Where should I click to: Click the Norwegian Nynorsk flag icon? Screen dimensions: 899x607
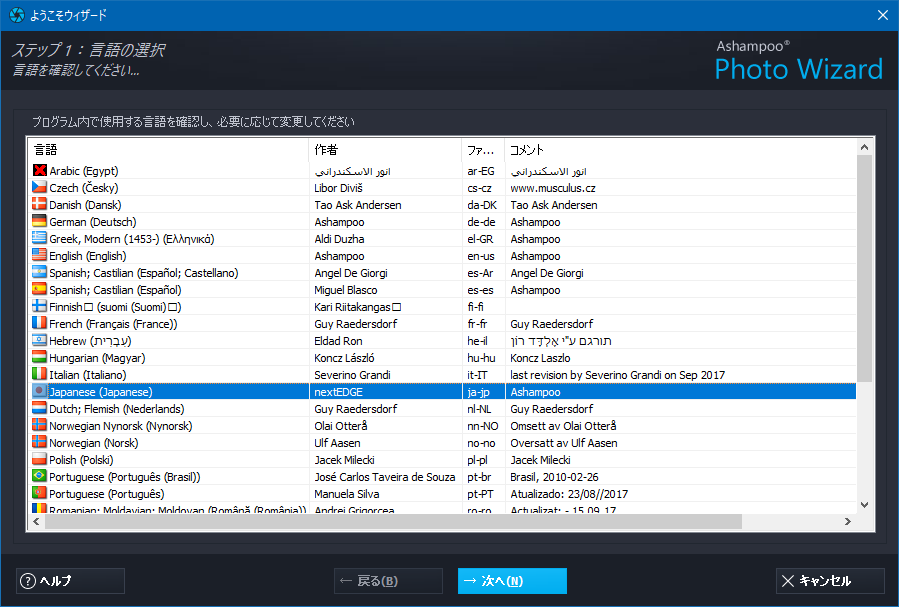point(40,425)
